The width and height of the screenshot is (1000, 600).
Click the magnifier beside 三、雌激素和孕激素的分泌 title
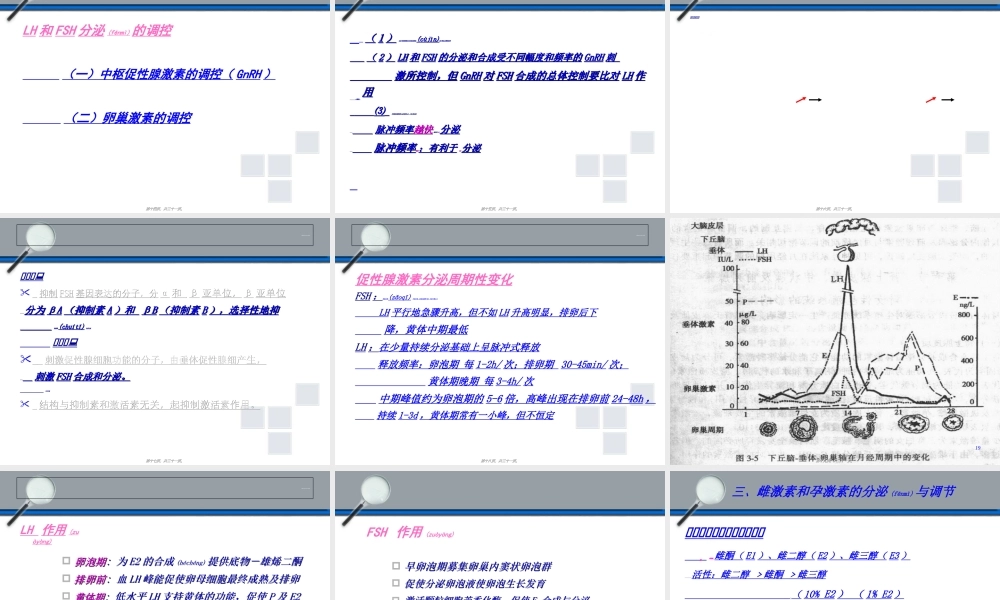pos(708,491)
